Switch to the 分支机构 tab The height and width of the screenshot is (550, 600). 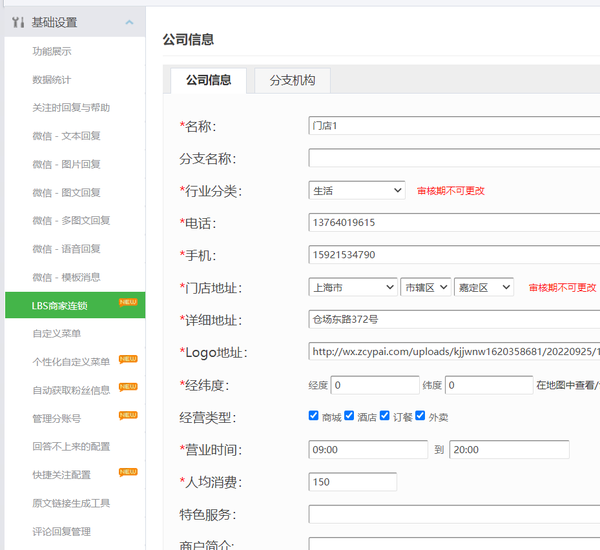click(292, 80)
